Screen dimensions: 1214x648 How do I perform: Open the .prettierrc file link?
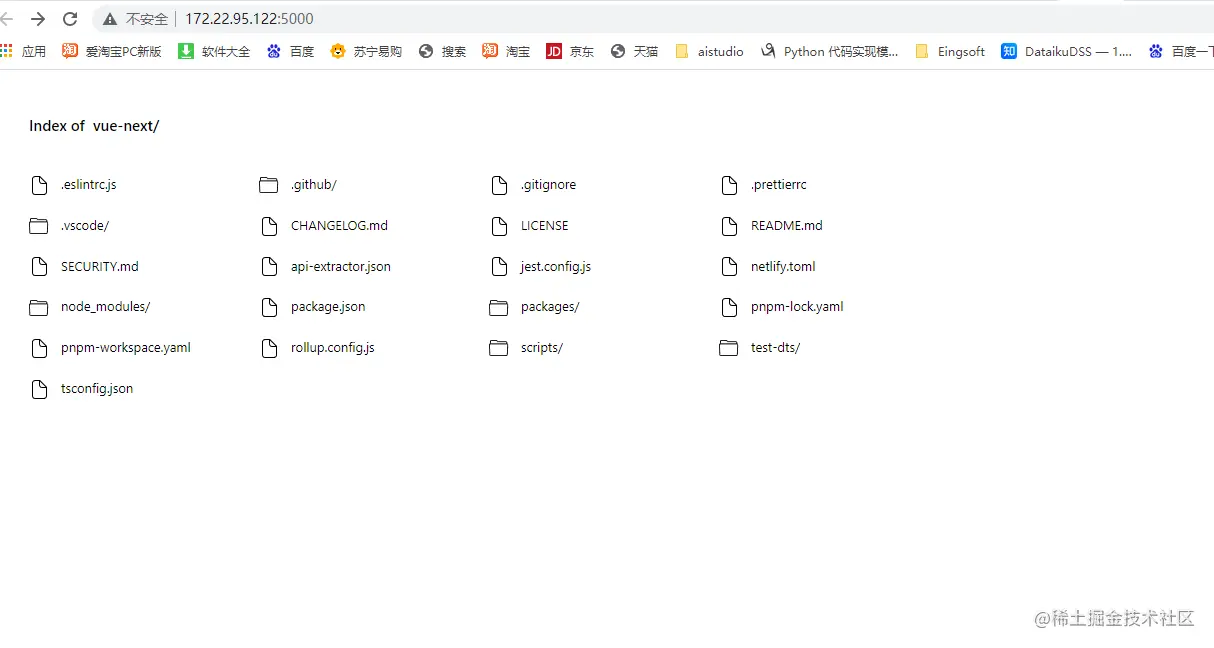[x=779, y=185]
